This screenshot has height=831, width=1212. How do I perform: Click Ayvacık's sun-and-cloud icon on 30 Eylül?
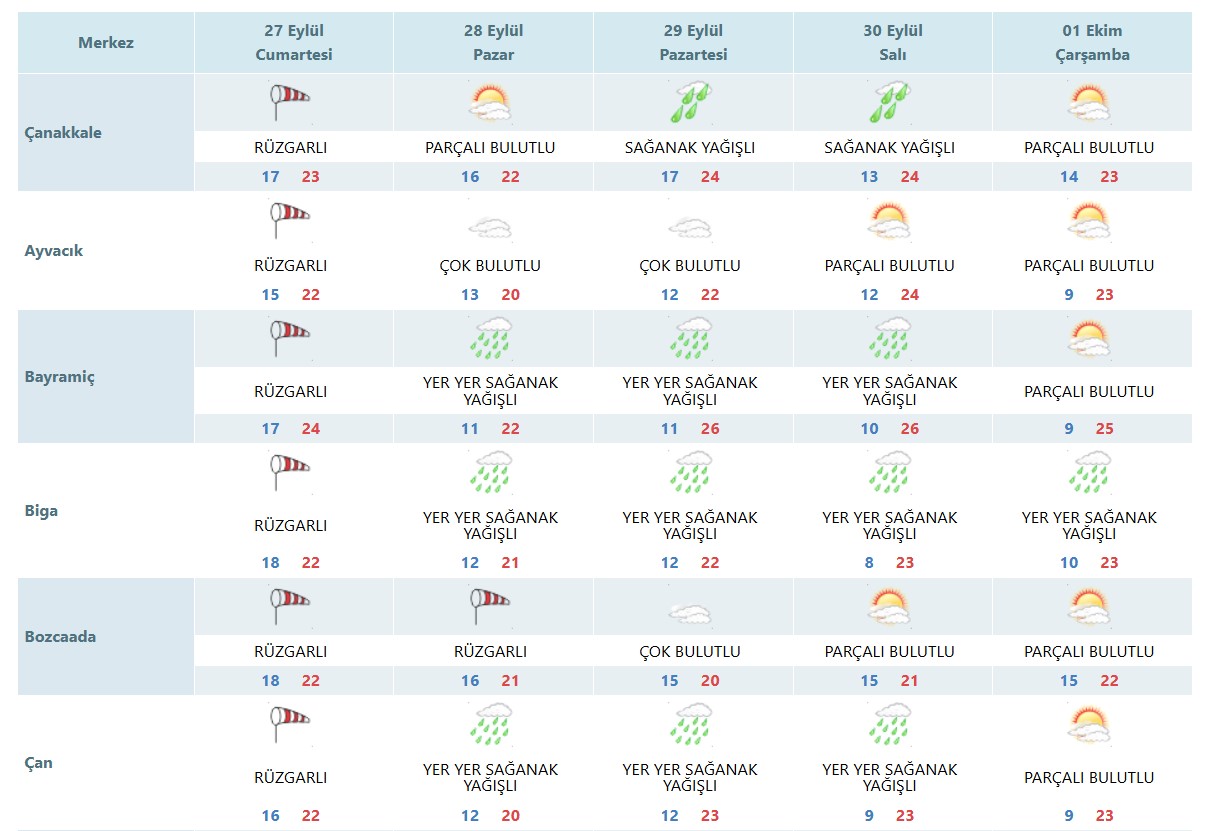(x=889, y=220)
